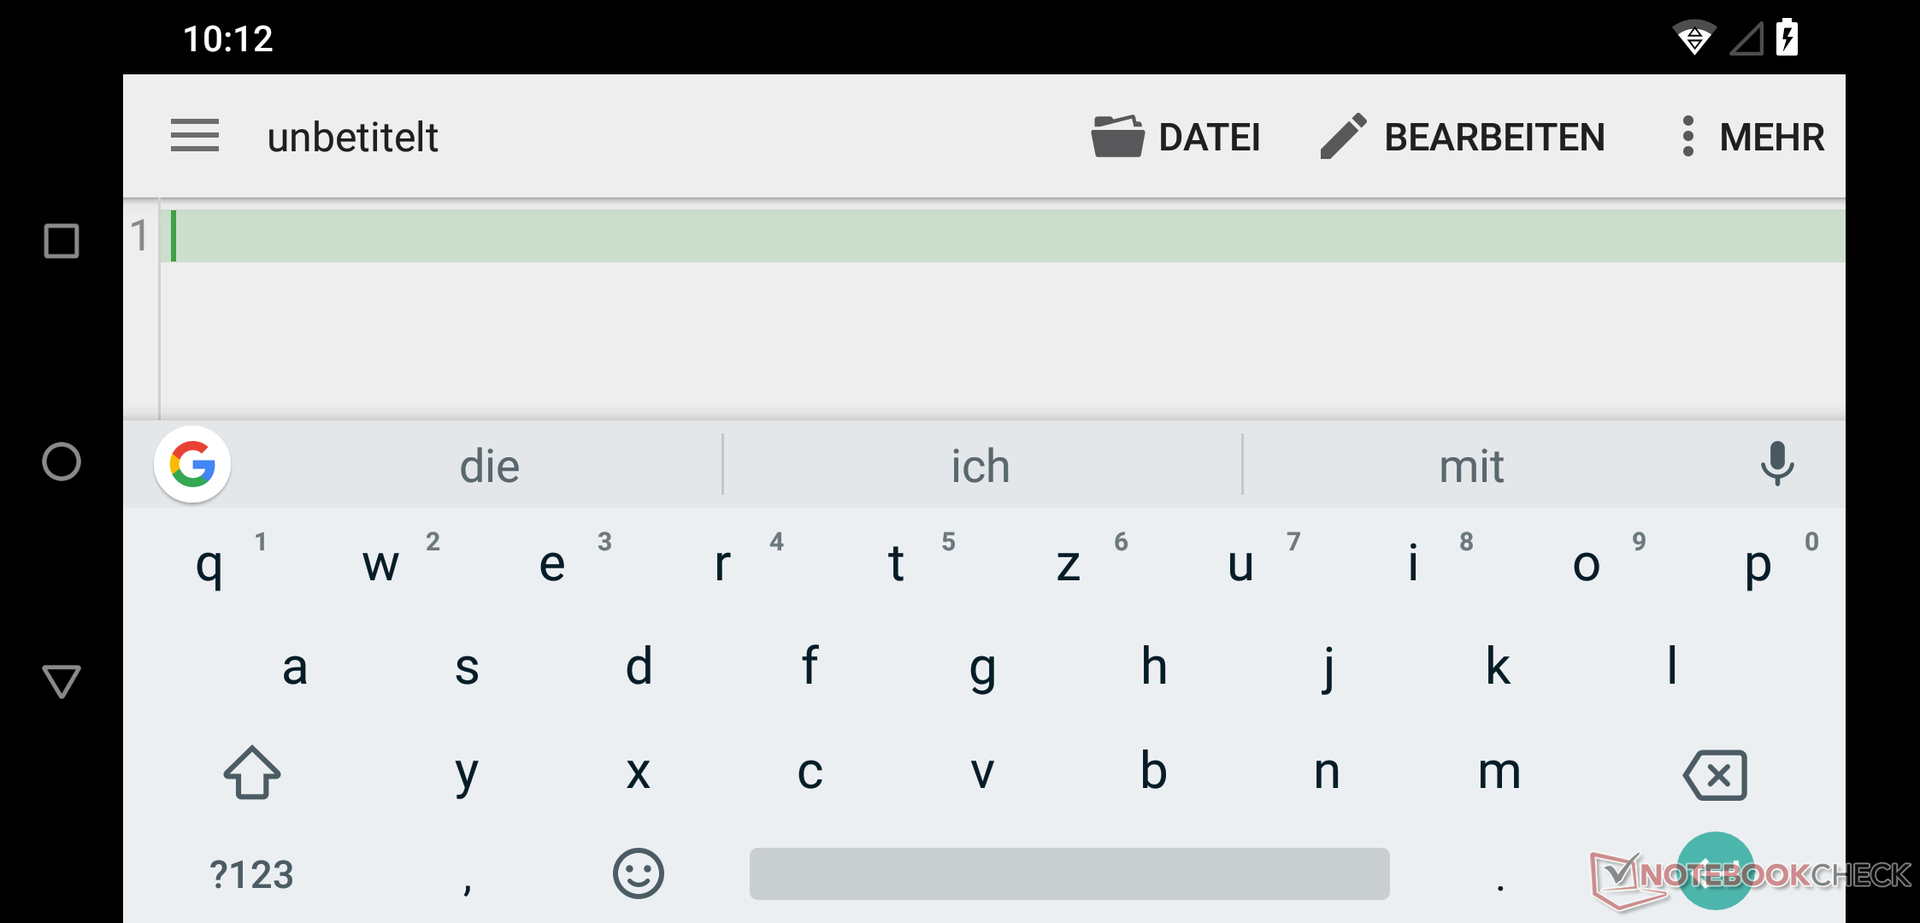Tap the back triangle to hide keyboard
Image resolution: width=1920 pixels, height=923 pixels.
(x=62, y=681)
